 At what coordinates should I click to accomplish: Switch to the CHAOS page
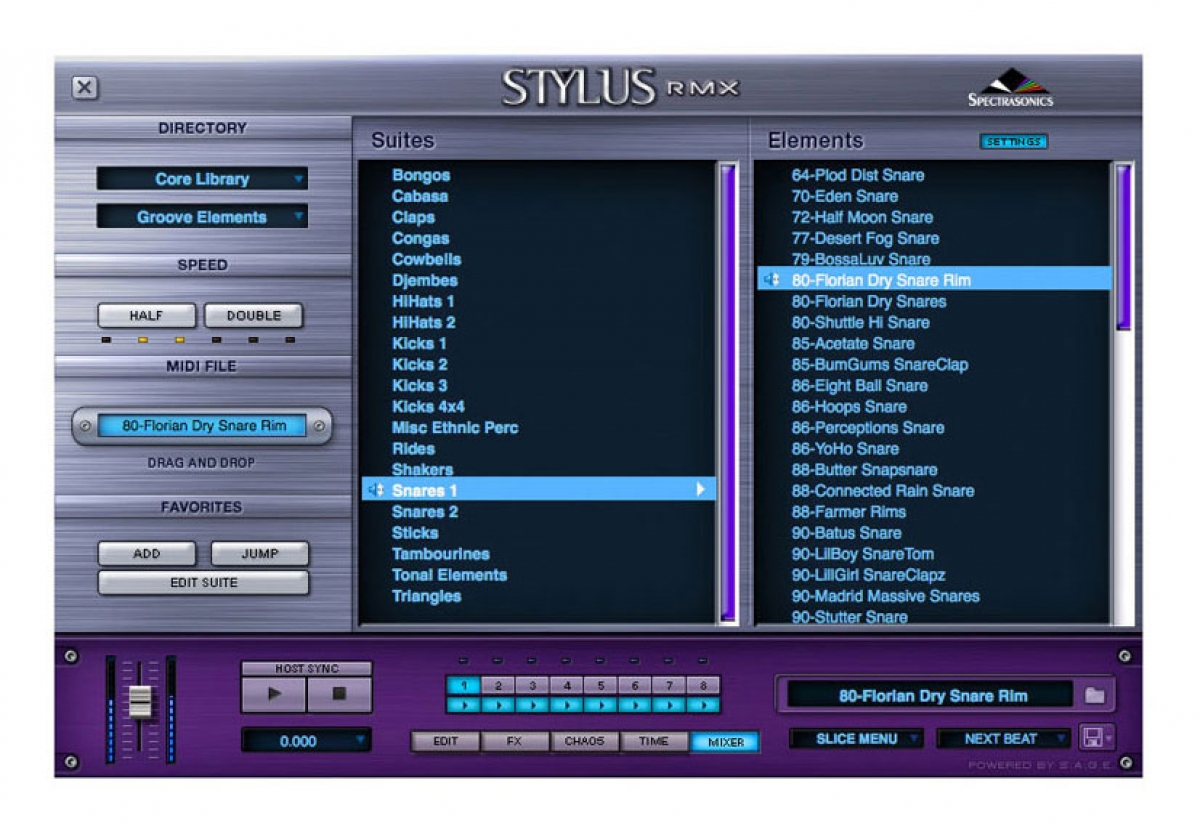point(585,742)
